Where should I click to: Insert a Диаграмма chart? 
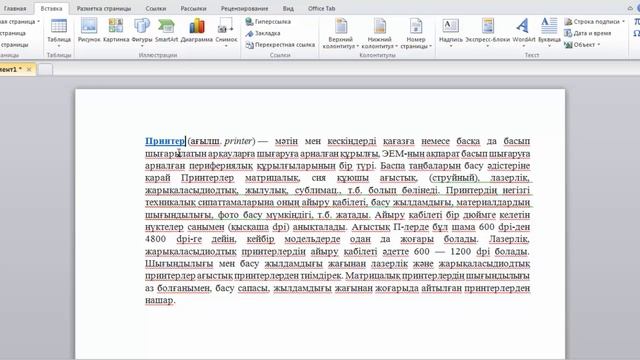click(x=197, y=31)
